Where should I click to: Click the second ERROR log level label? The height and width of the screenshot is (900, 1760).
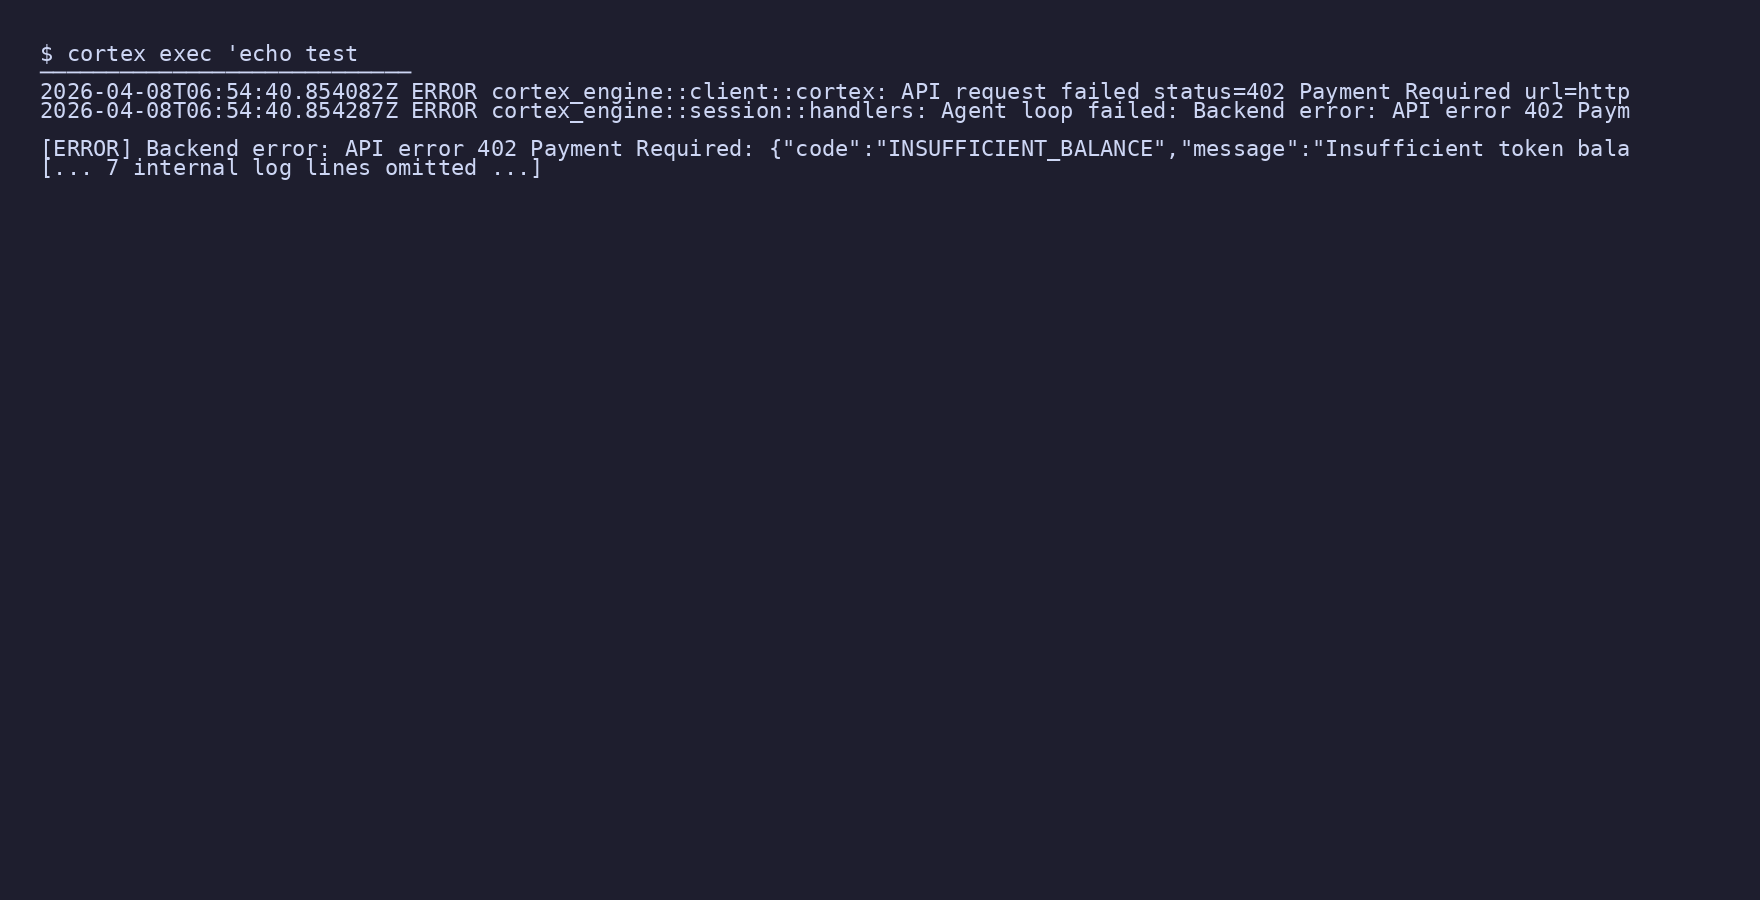click(x=444, y=111)
